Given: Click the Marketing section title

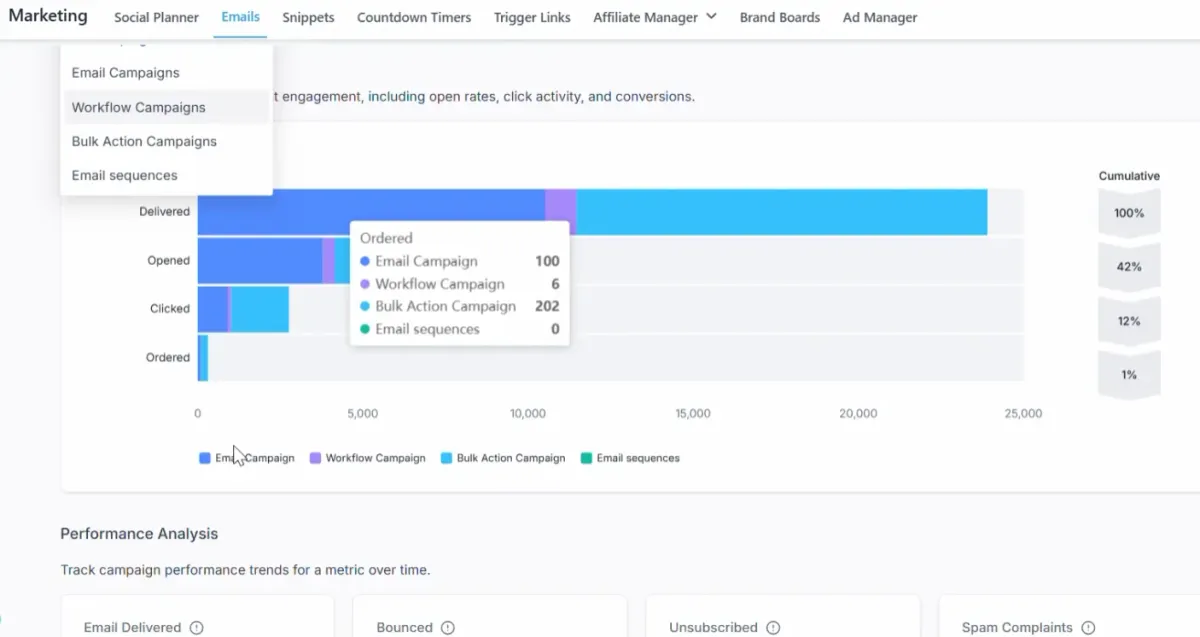Looking at the screenshot, I should tap(48, 16).
